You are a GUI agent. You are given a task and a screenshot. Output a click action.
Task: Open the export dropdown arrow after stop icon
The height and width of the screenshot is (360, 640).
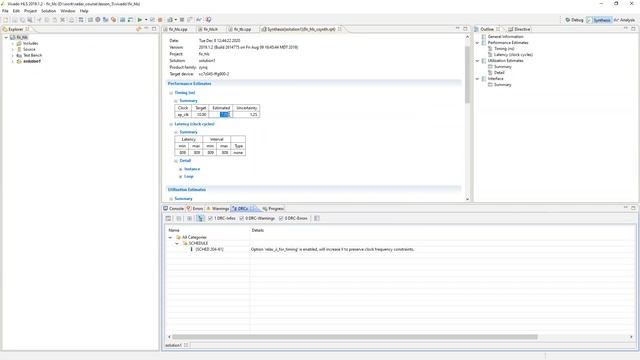point(176,20)
